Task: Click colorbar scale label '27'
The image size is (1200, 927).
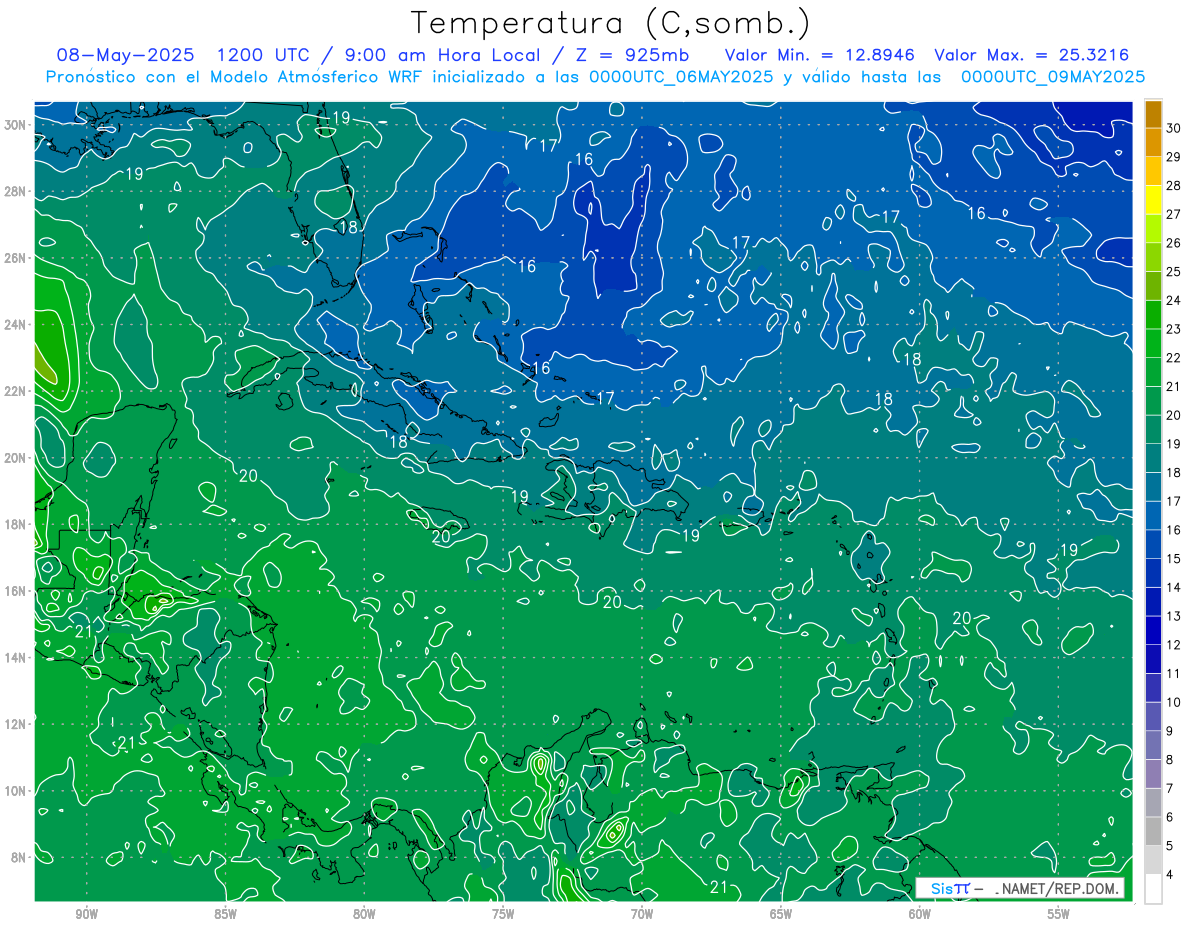Action: (x=1173, y=214)
